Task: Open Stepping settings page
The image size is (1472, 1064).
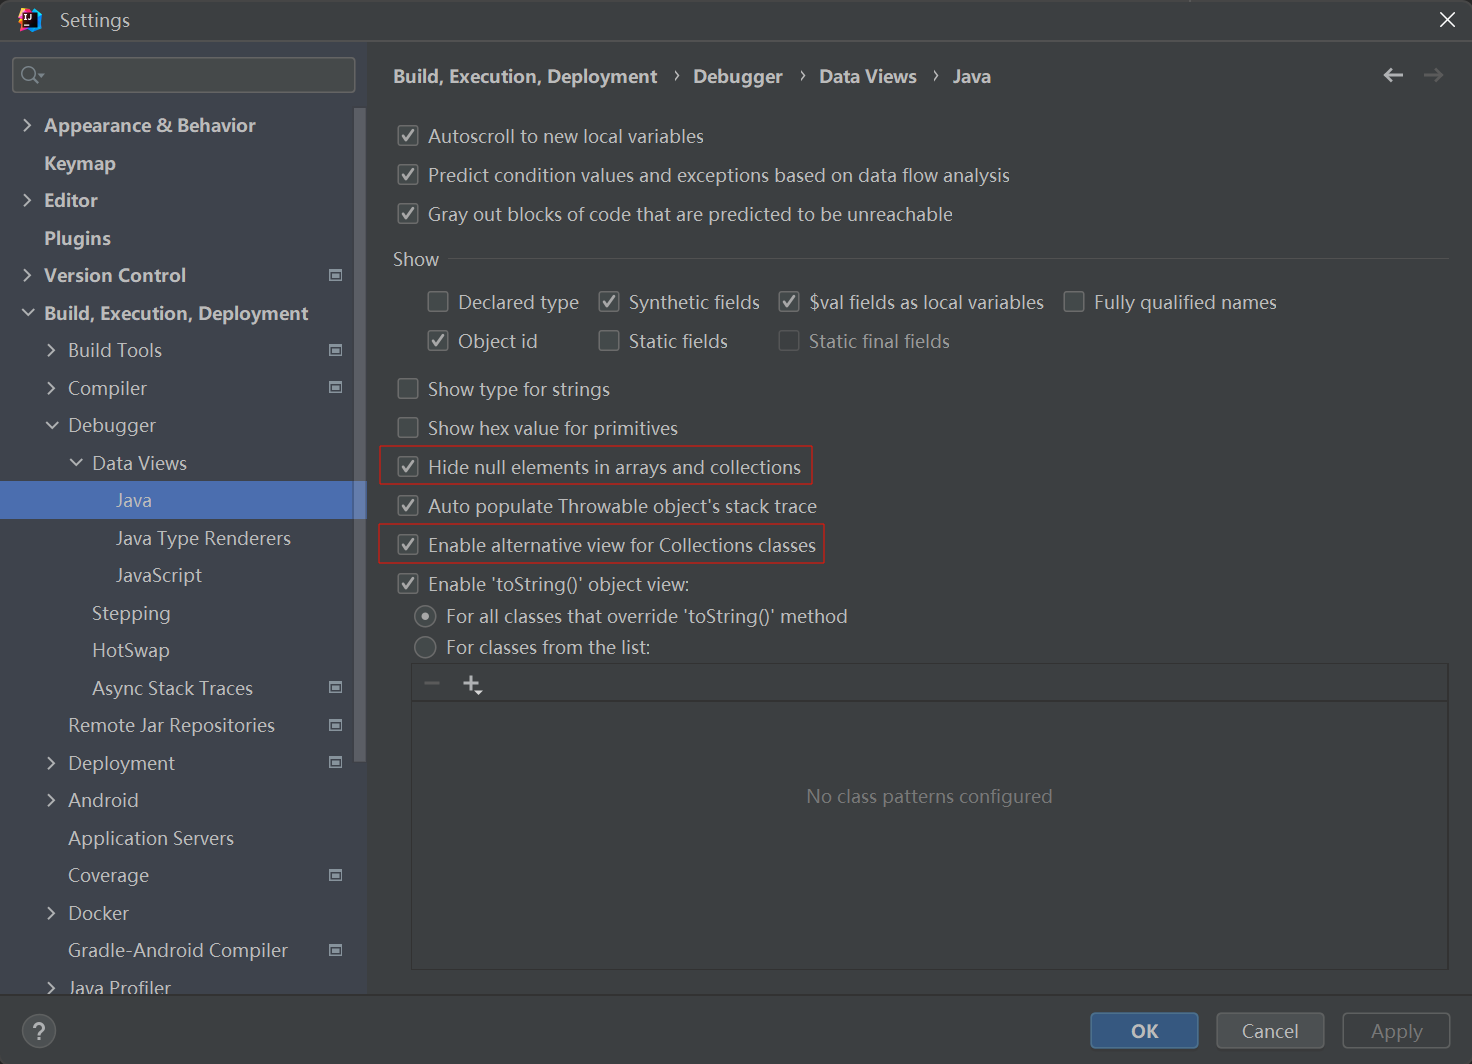Action: pos(131,613)
